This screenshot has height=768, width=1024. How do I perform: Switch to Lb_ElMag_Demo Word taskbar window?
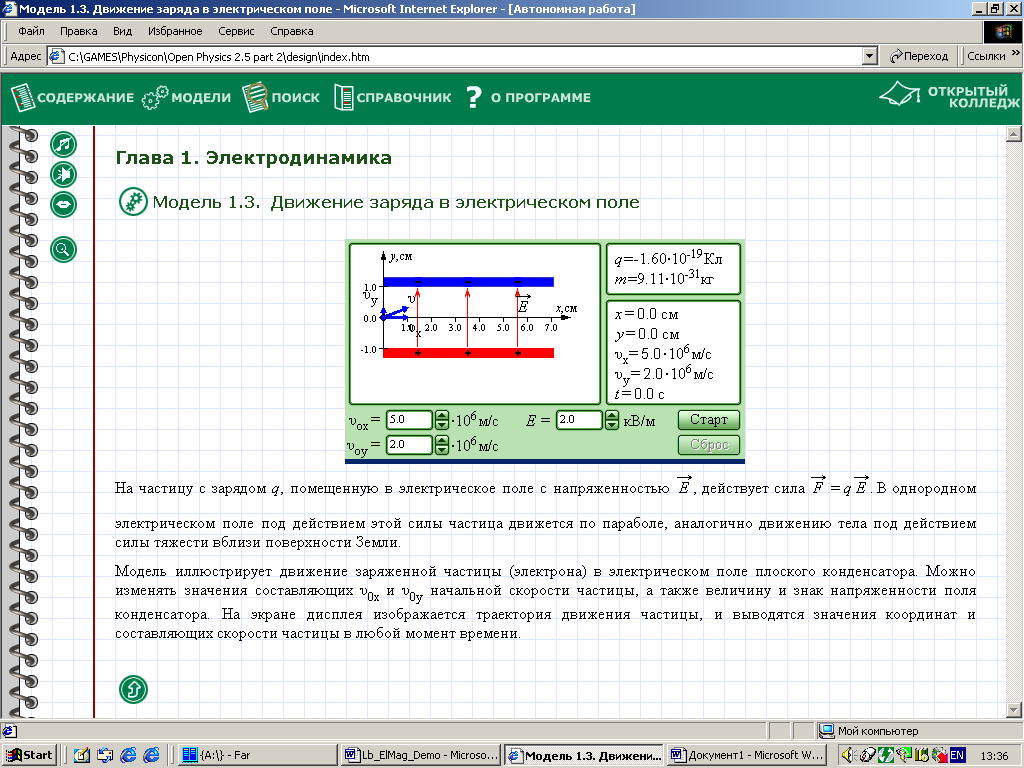421,755
